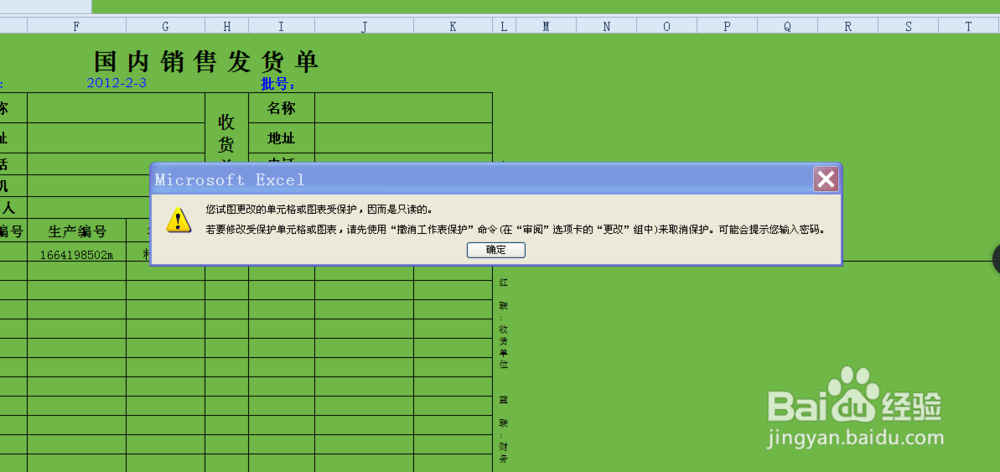Click the 批号： label
Image resolution: width=1000 pixels, height=472 pixels.
click(277, 84)
